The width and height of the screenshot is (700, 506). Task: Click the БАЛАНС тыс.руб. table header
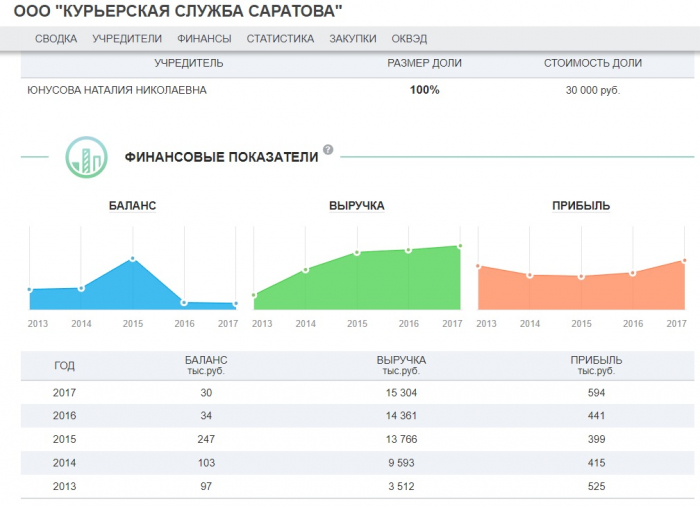206,365
